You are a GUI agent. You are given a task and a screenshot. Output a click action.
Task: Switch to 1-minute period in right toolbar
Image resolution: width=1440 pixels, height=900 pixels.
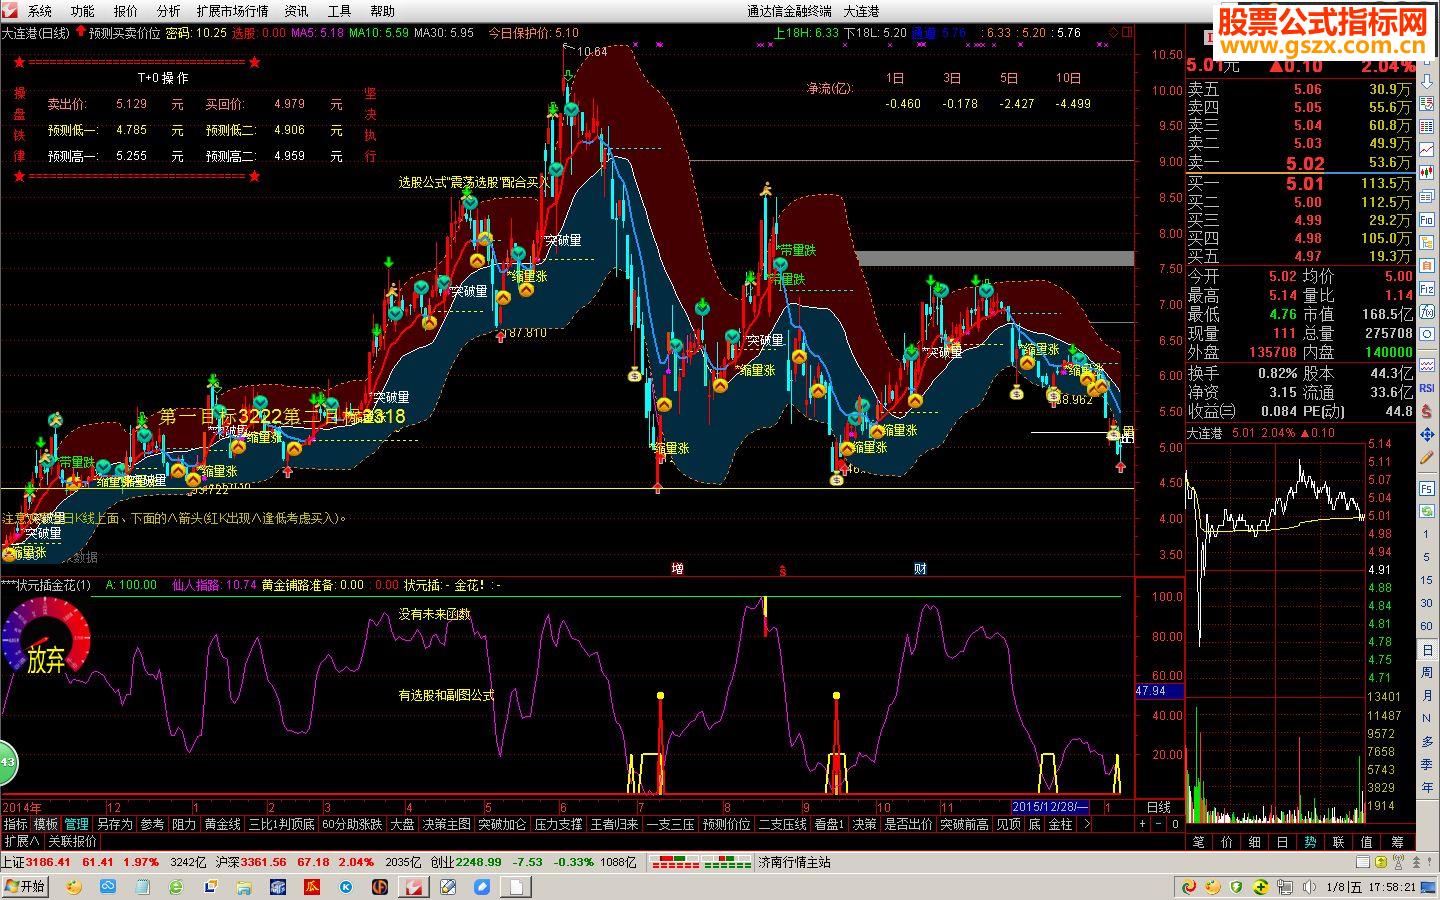1427,535
